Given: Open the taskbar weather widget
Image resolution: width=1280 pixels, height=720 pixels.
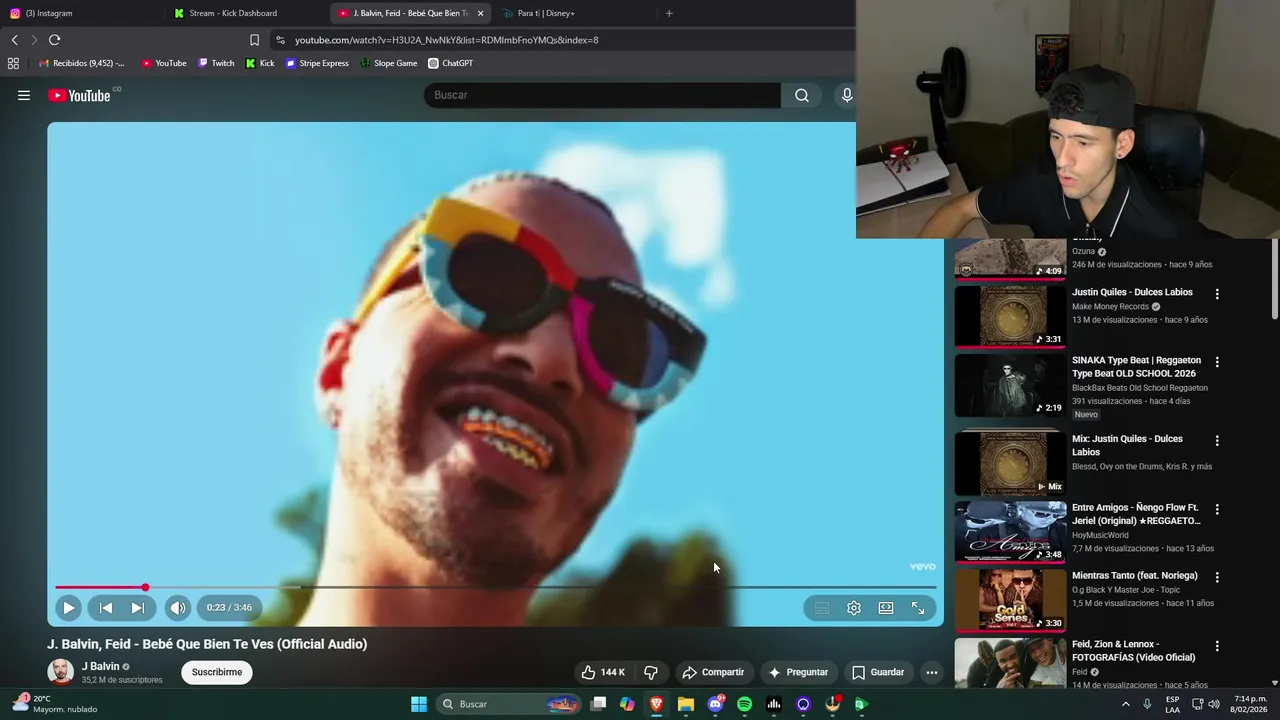Looking at the screenshot, I should 55,704.
